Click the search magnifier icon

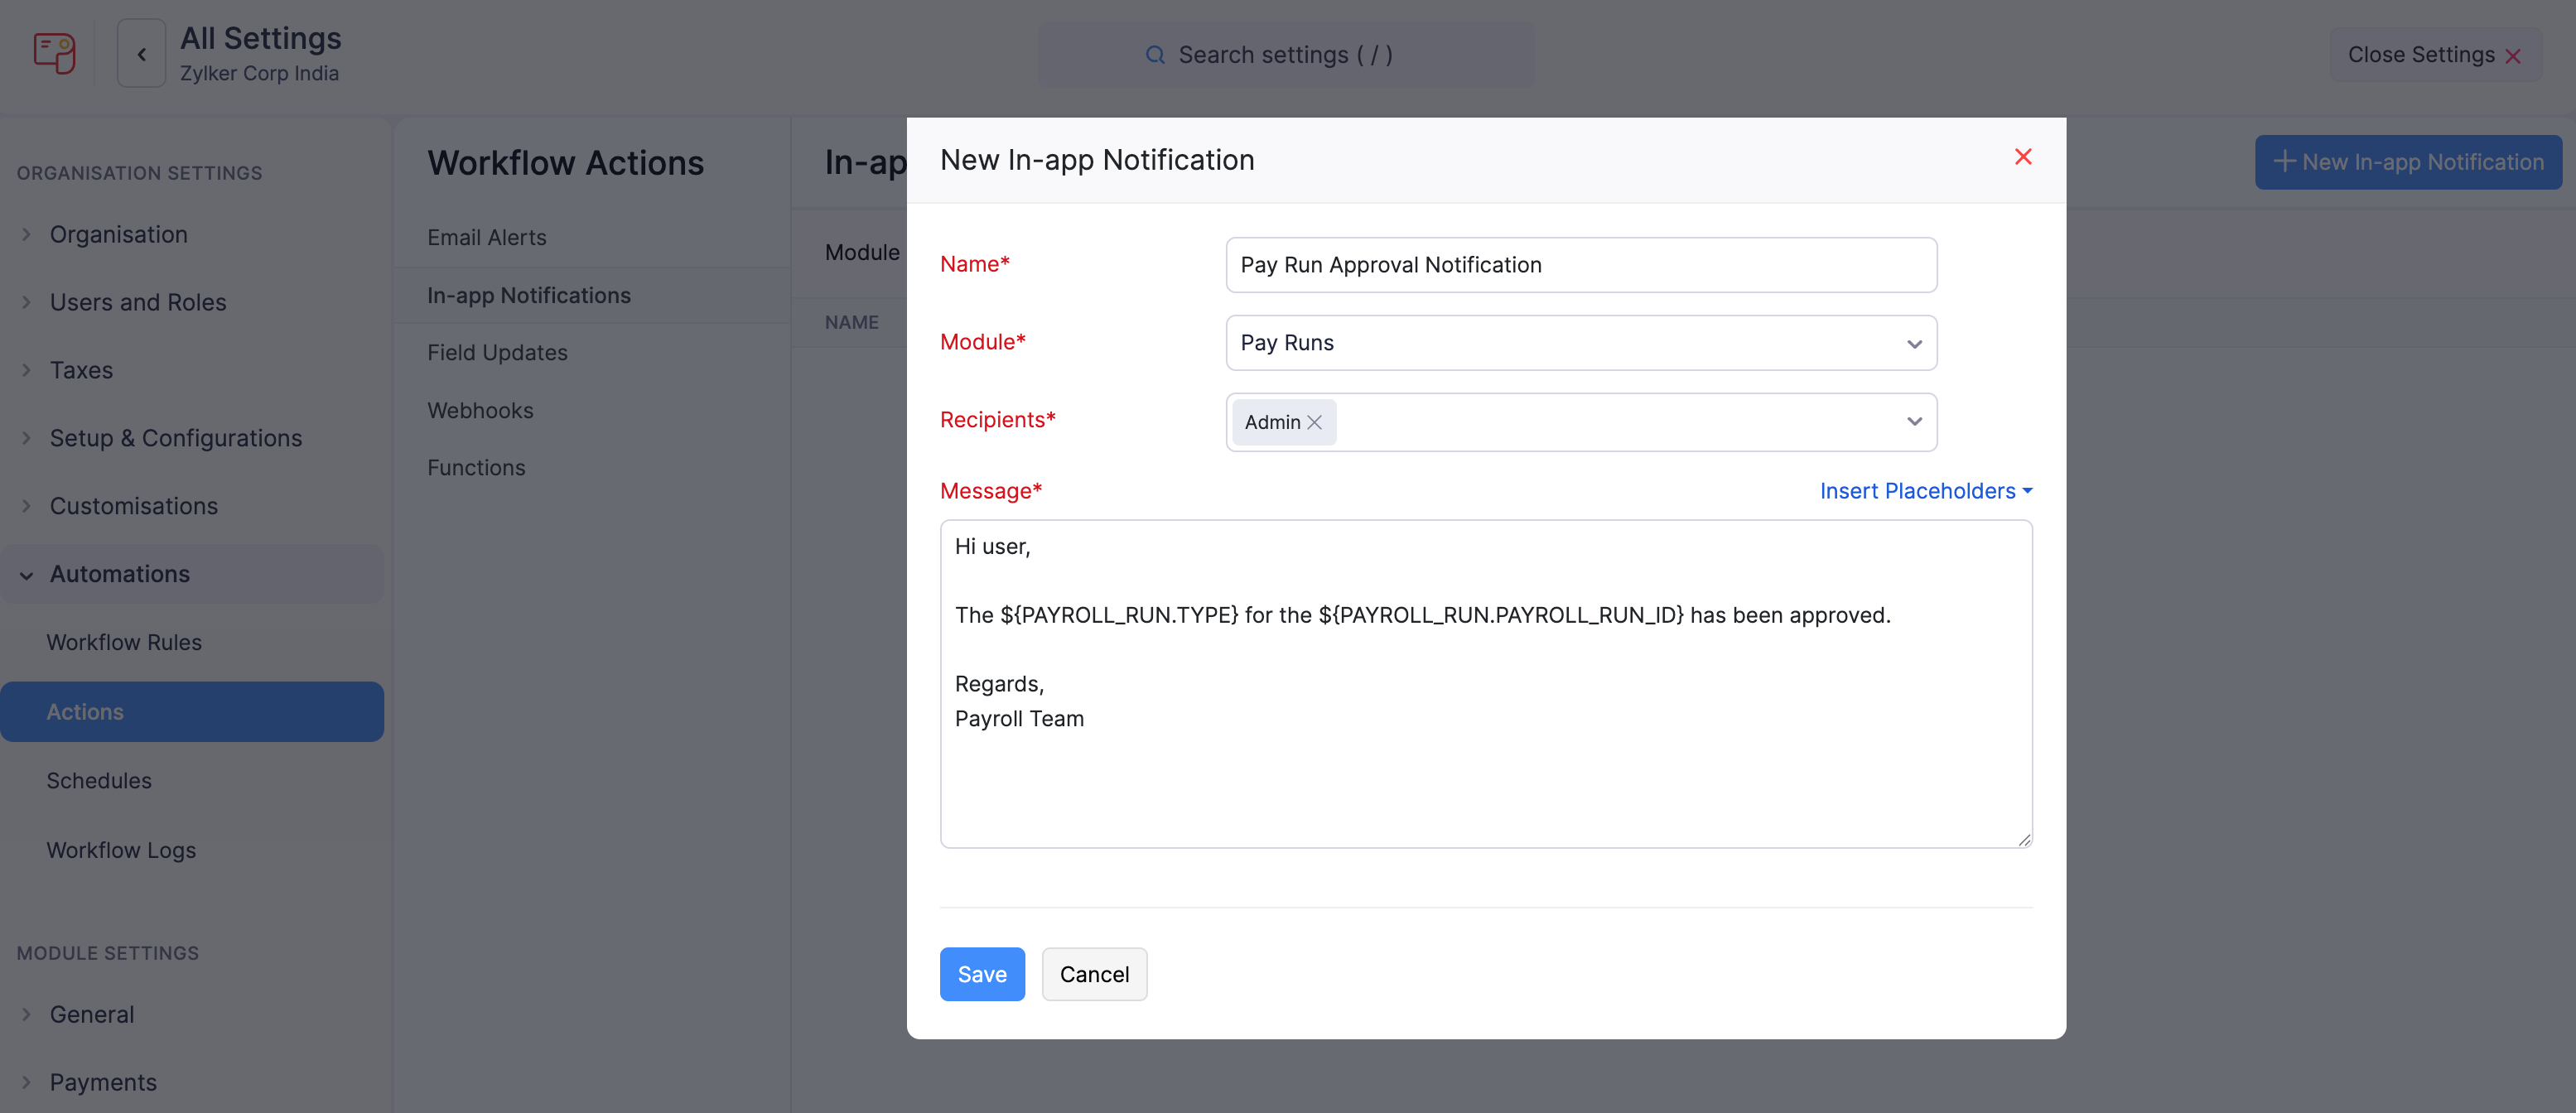1155,55
